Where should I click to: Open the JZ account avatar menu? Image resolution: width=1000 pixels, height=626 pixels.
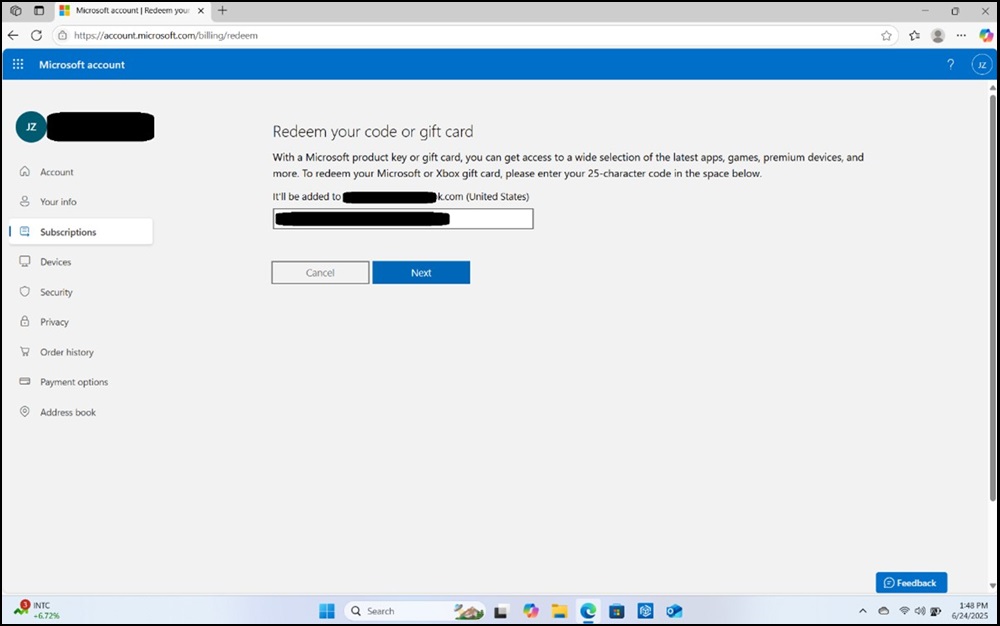pos(981,64)
